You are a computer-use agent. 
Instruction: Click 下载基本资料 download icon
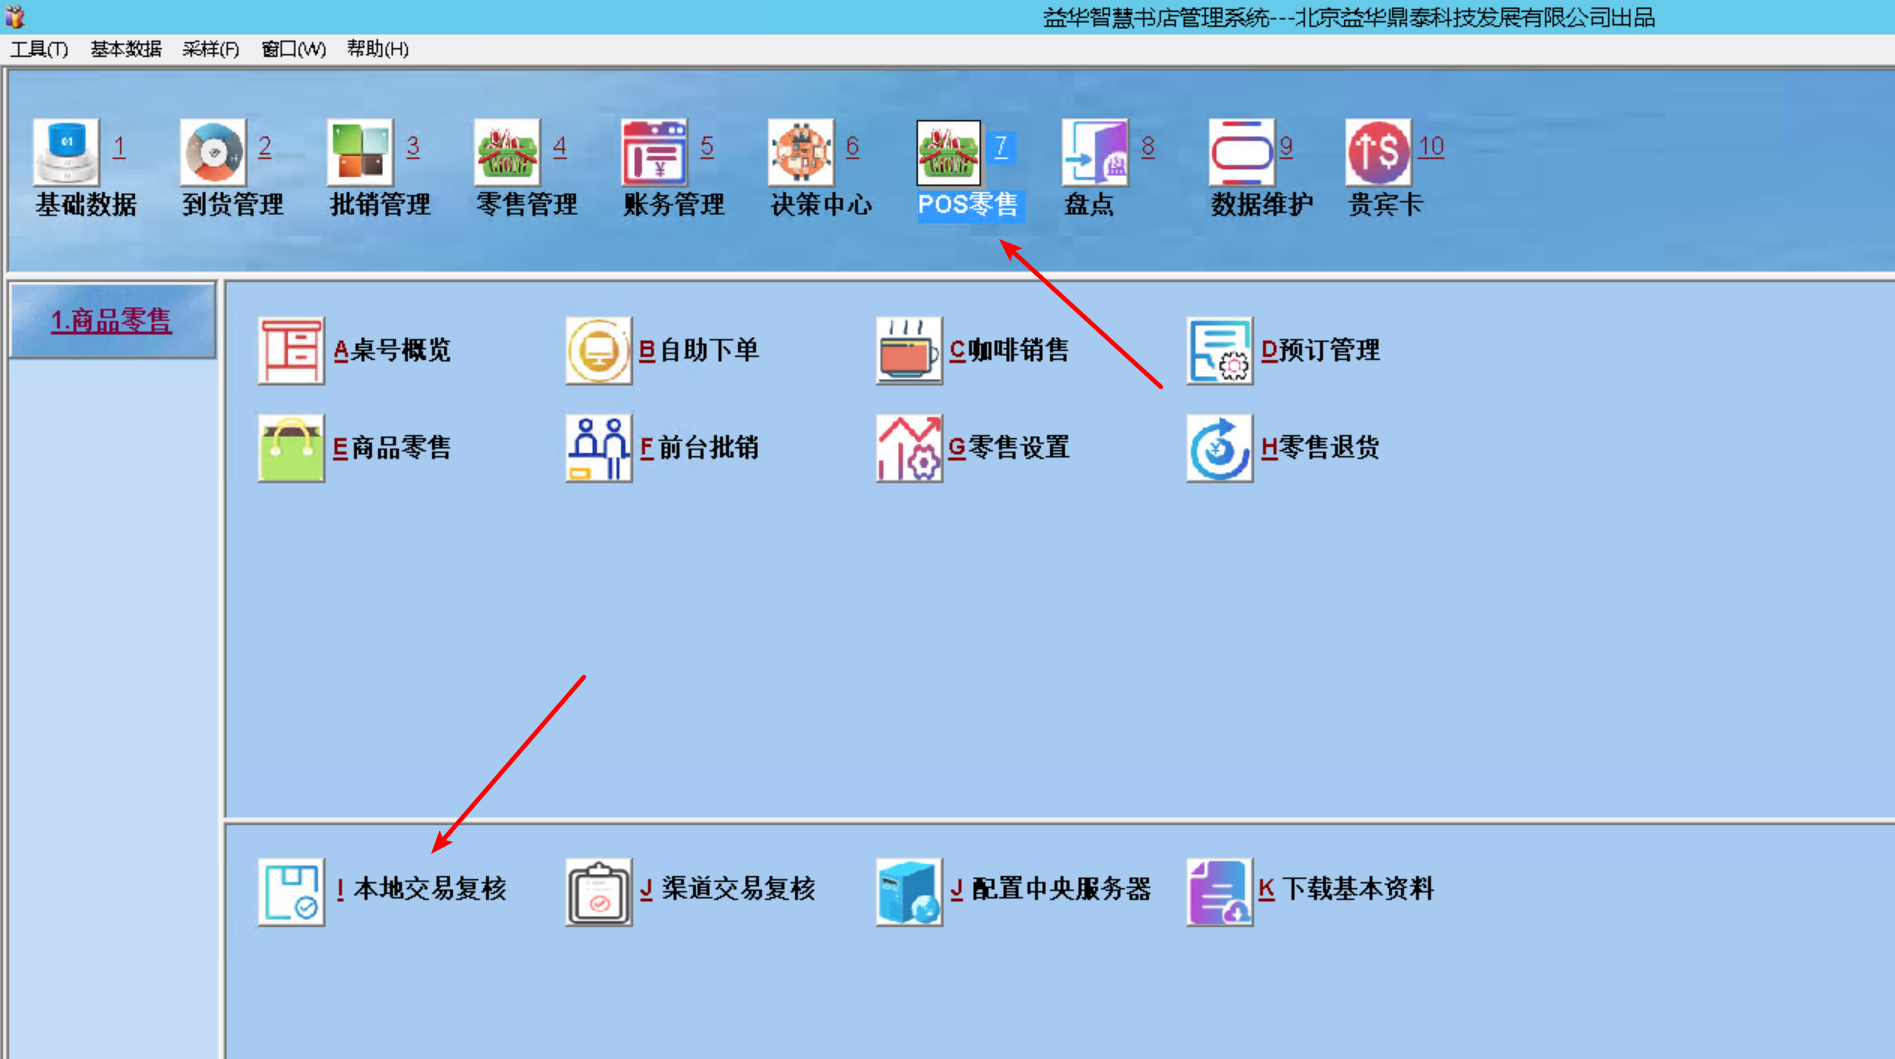pyautogui.click(x=1220, y=891)
